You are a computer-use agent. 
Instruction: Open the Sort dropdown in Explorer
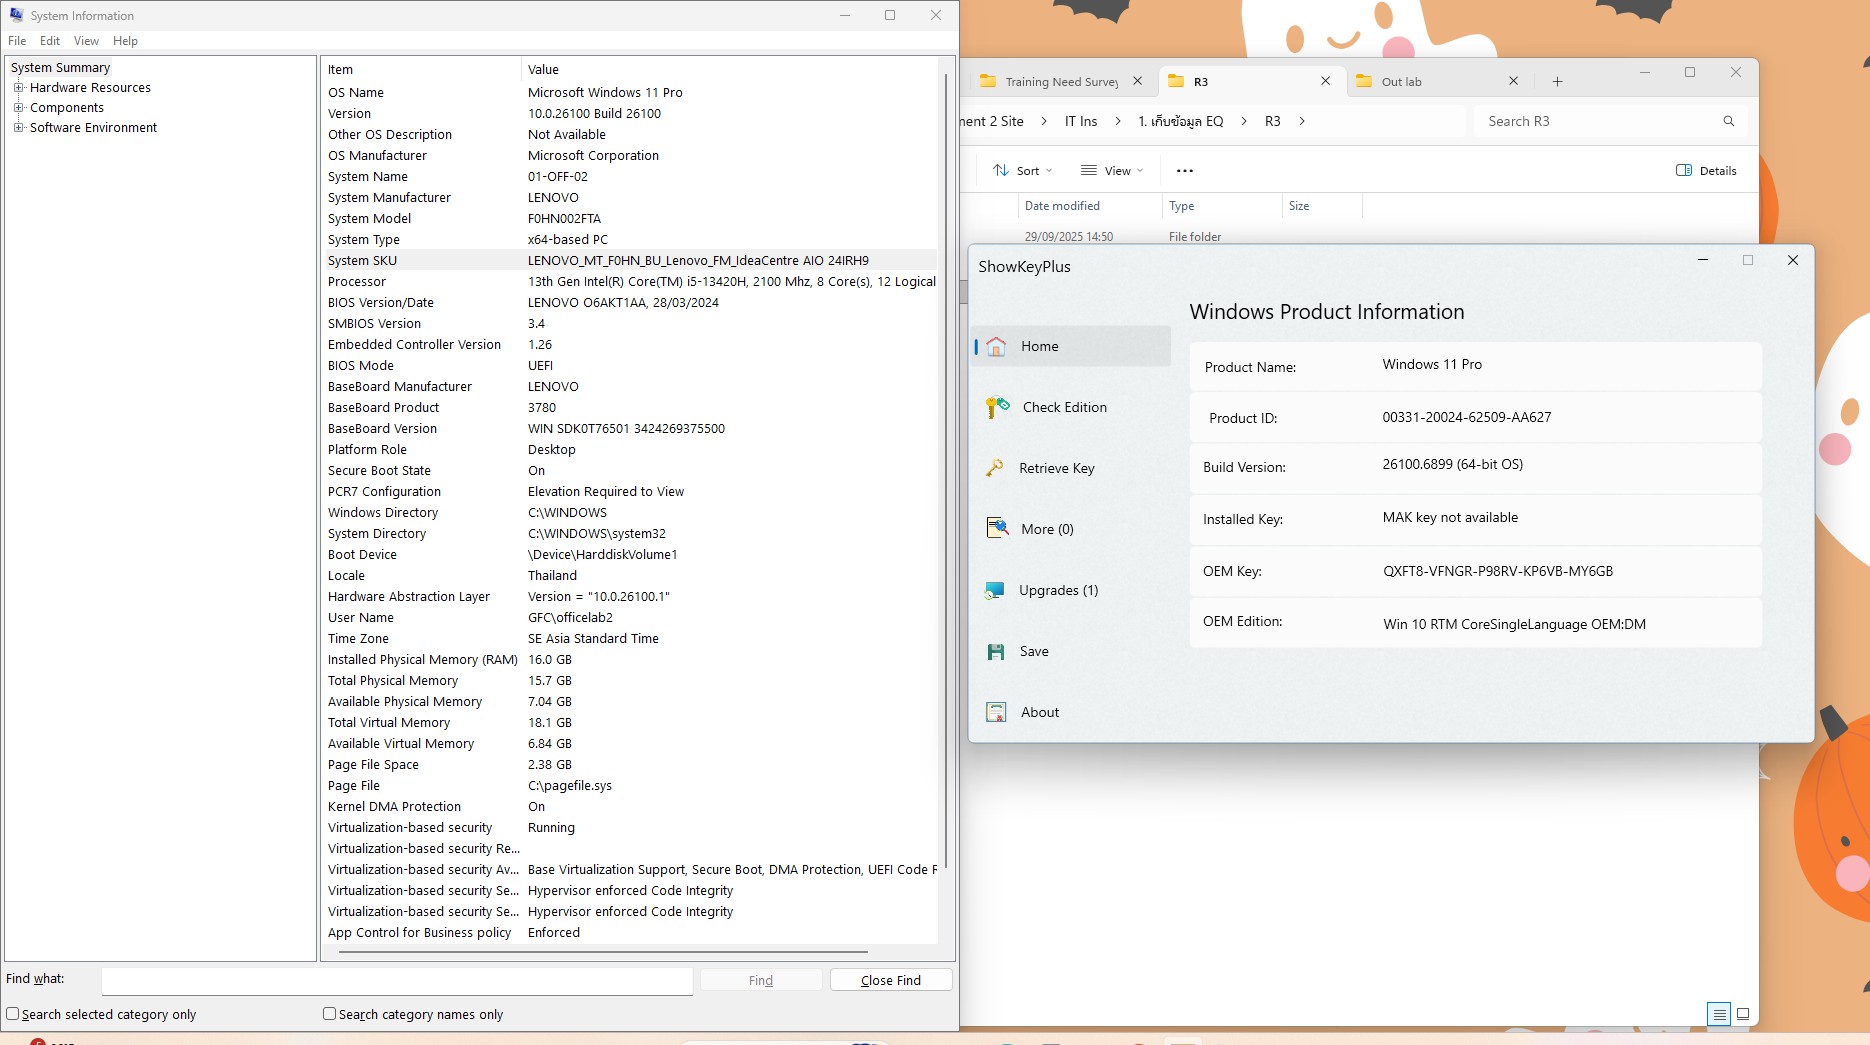[1022, 170]
